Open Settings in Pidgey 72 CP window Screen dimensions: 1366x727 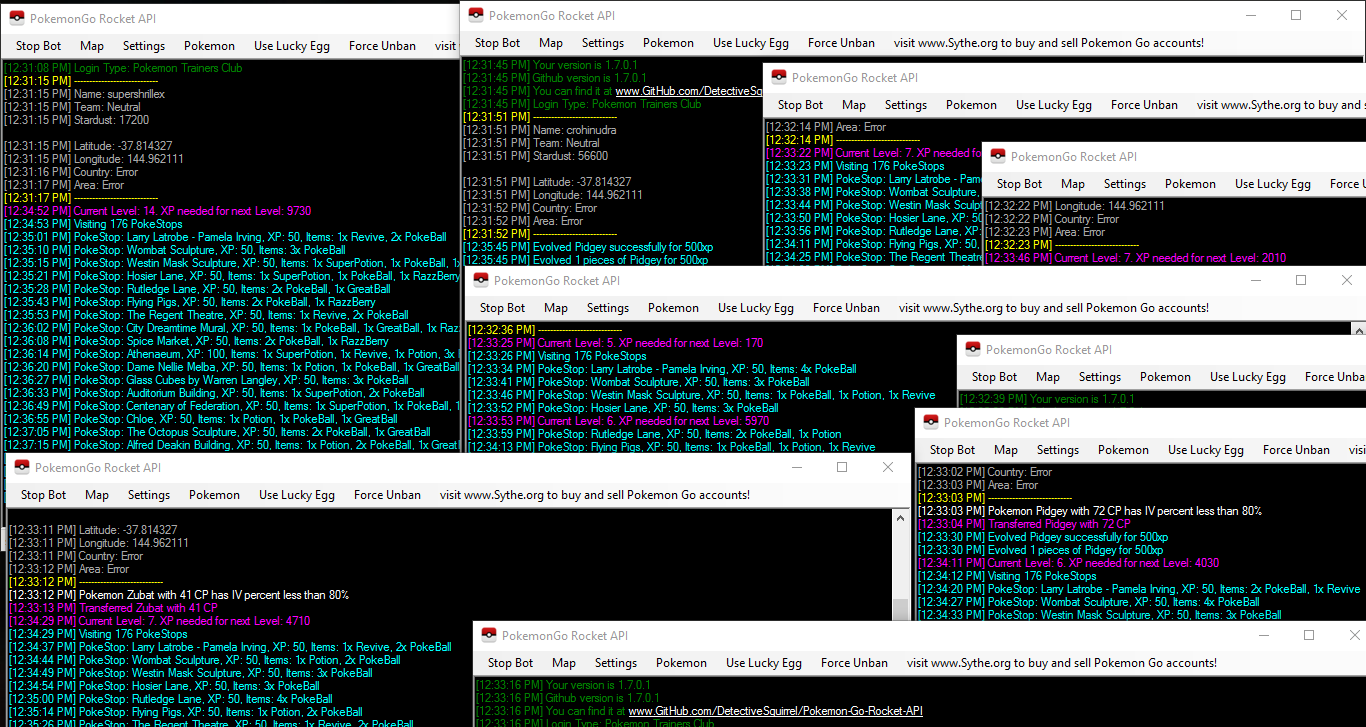[x=1058, y=450]
